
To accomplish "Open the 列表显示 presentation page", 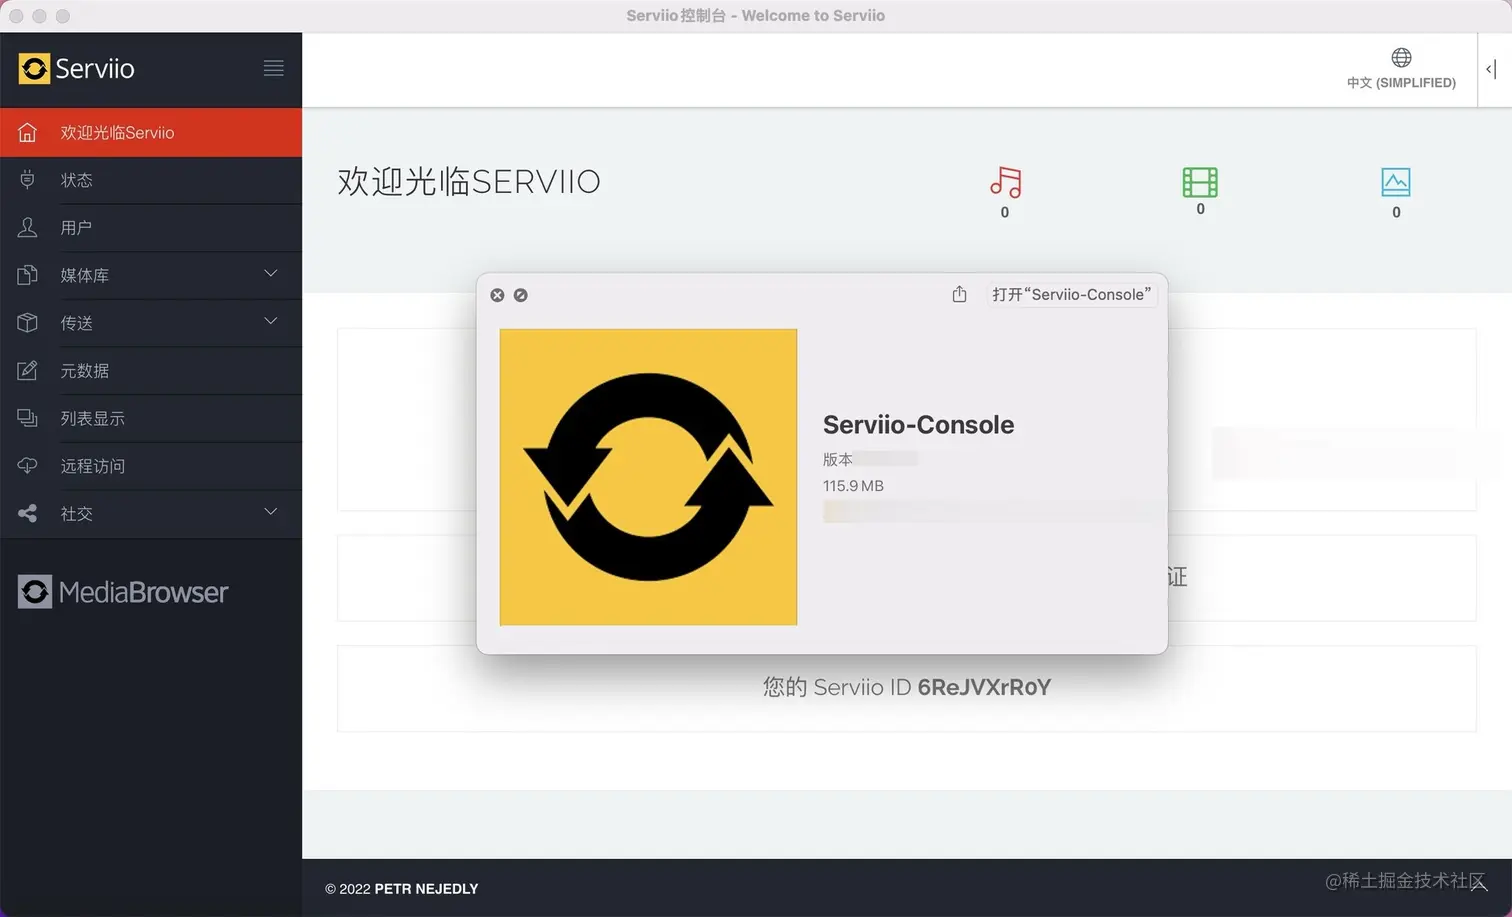I will point(151,419).
